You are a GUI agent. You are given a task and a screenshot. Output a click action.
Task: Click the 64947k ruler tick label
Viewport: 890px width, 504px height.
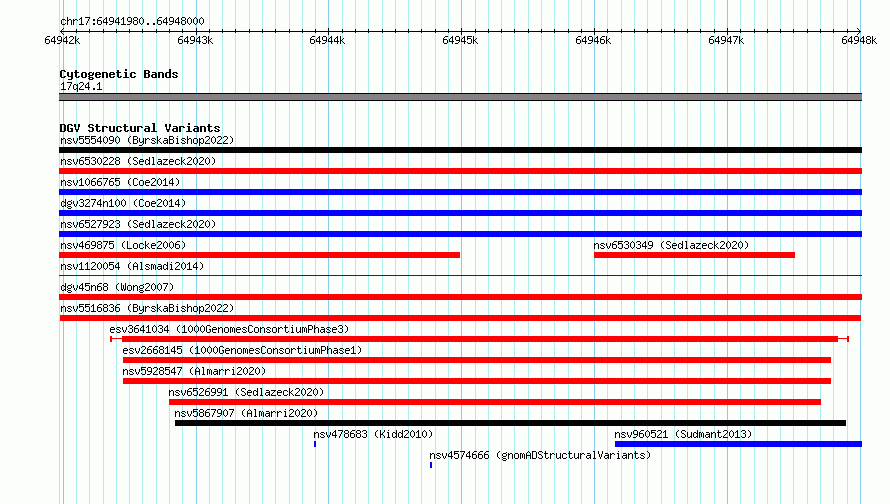tap(726, 40)
